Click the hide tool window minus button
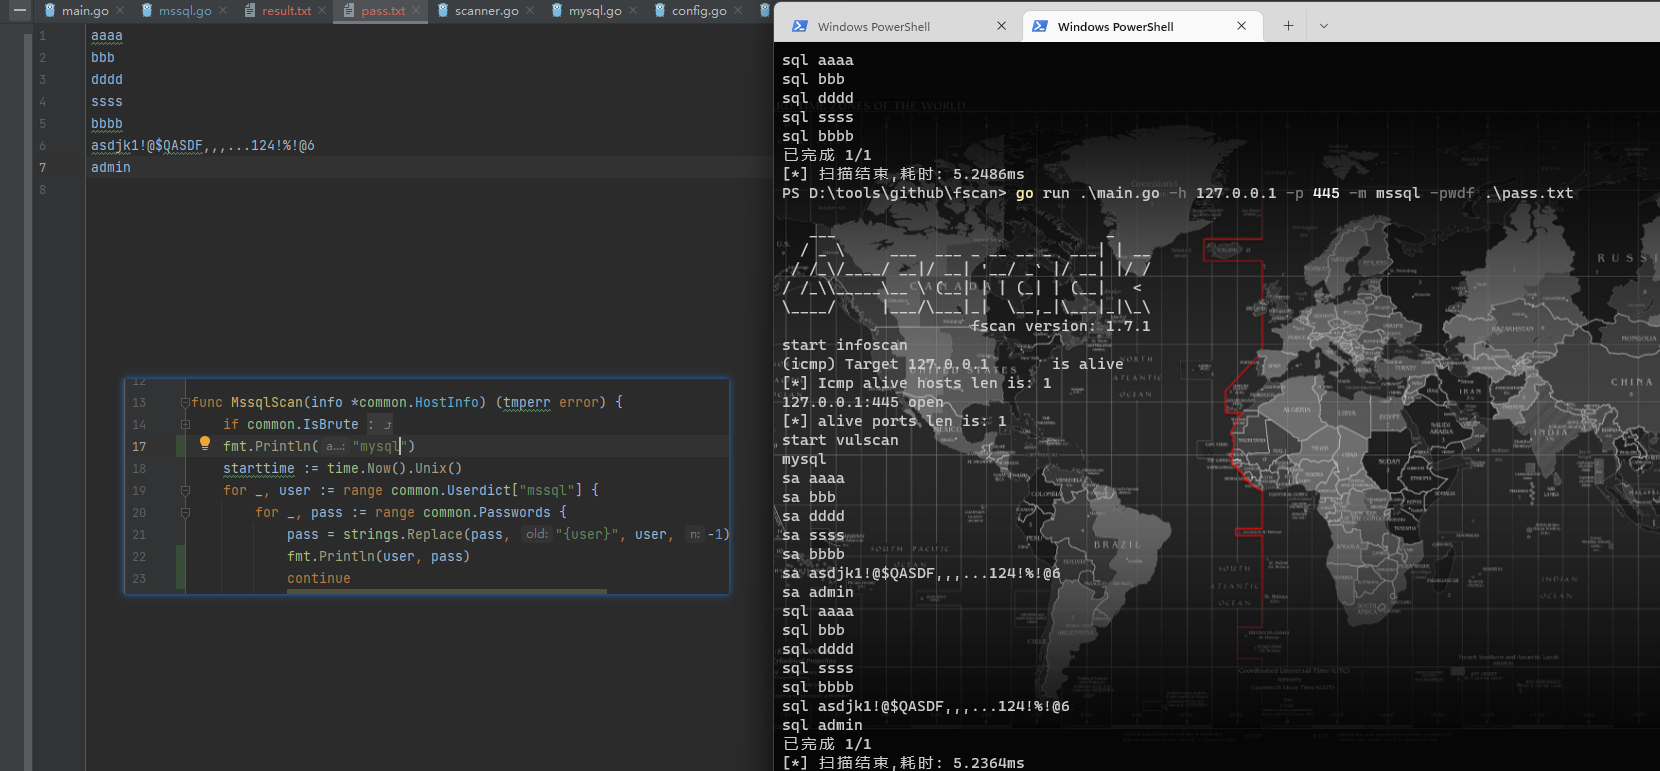Viewport: 1660px width, 771px height. (x=19, y=11)
